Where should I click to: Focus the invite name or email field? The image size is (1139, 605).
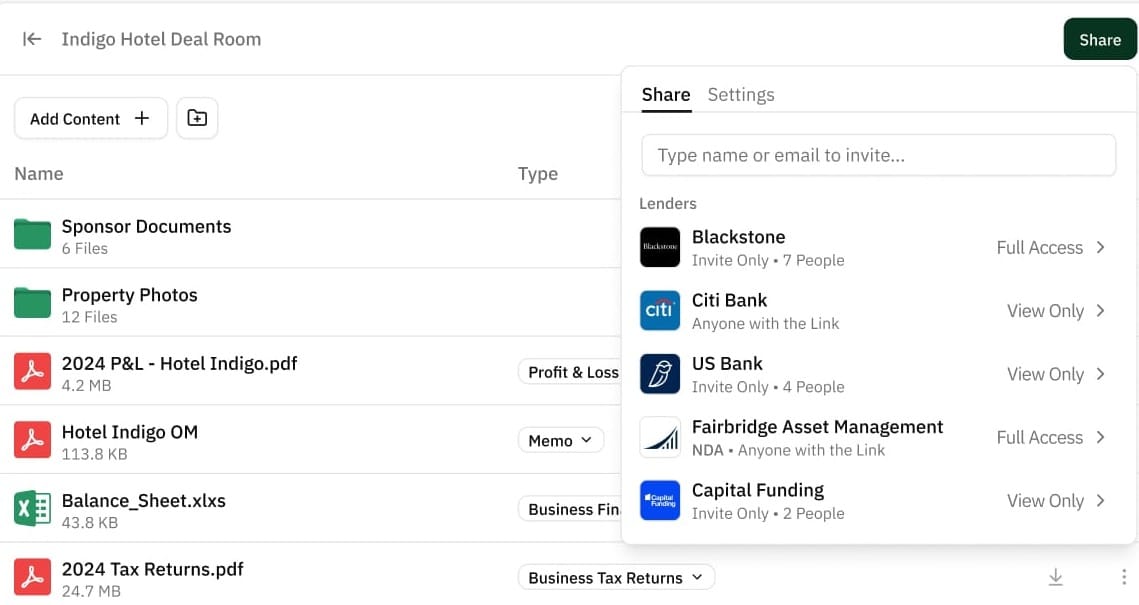[878, 155]
